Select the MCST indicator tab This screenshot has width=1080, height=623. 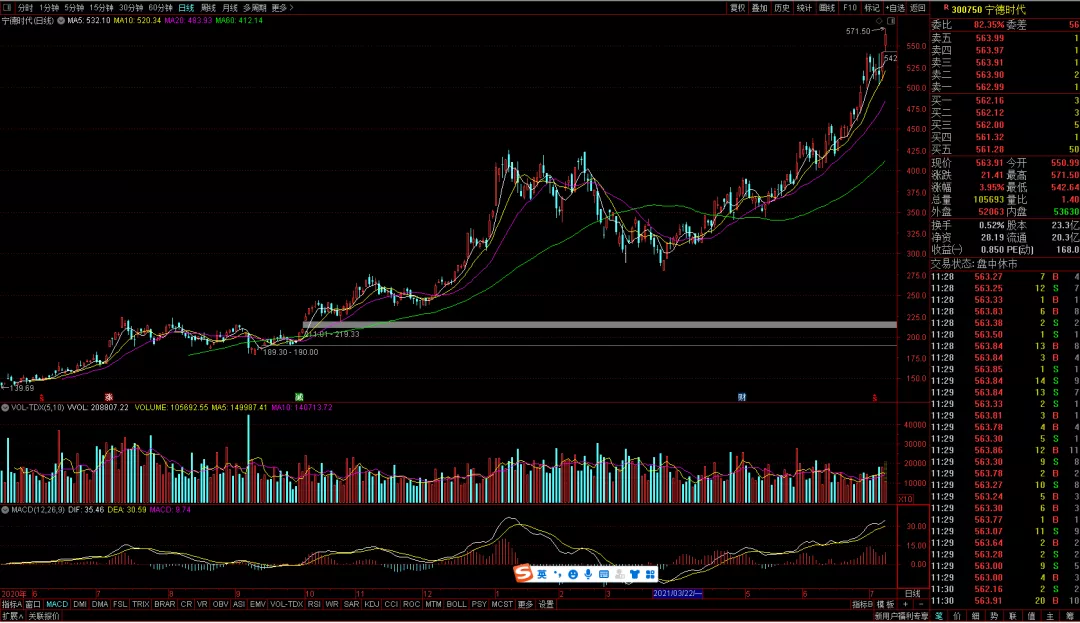point(502,604)
